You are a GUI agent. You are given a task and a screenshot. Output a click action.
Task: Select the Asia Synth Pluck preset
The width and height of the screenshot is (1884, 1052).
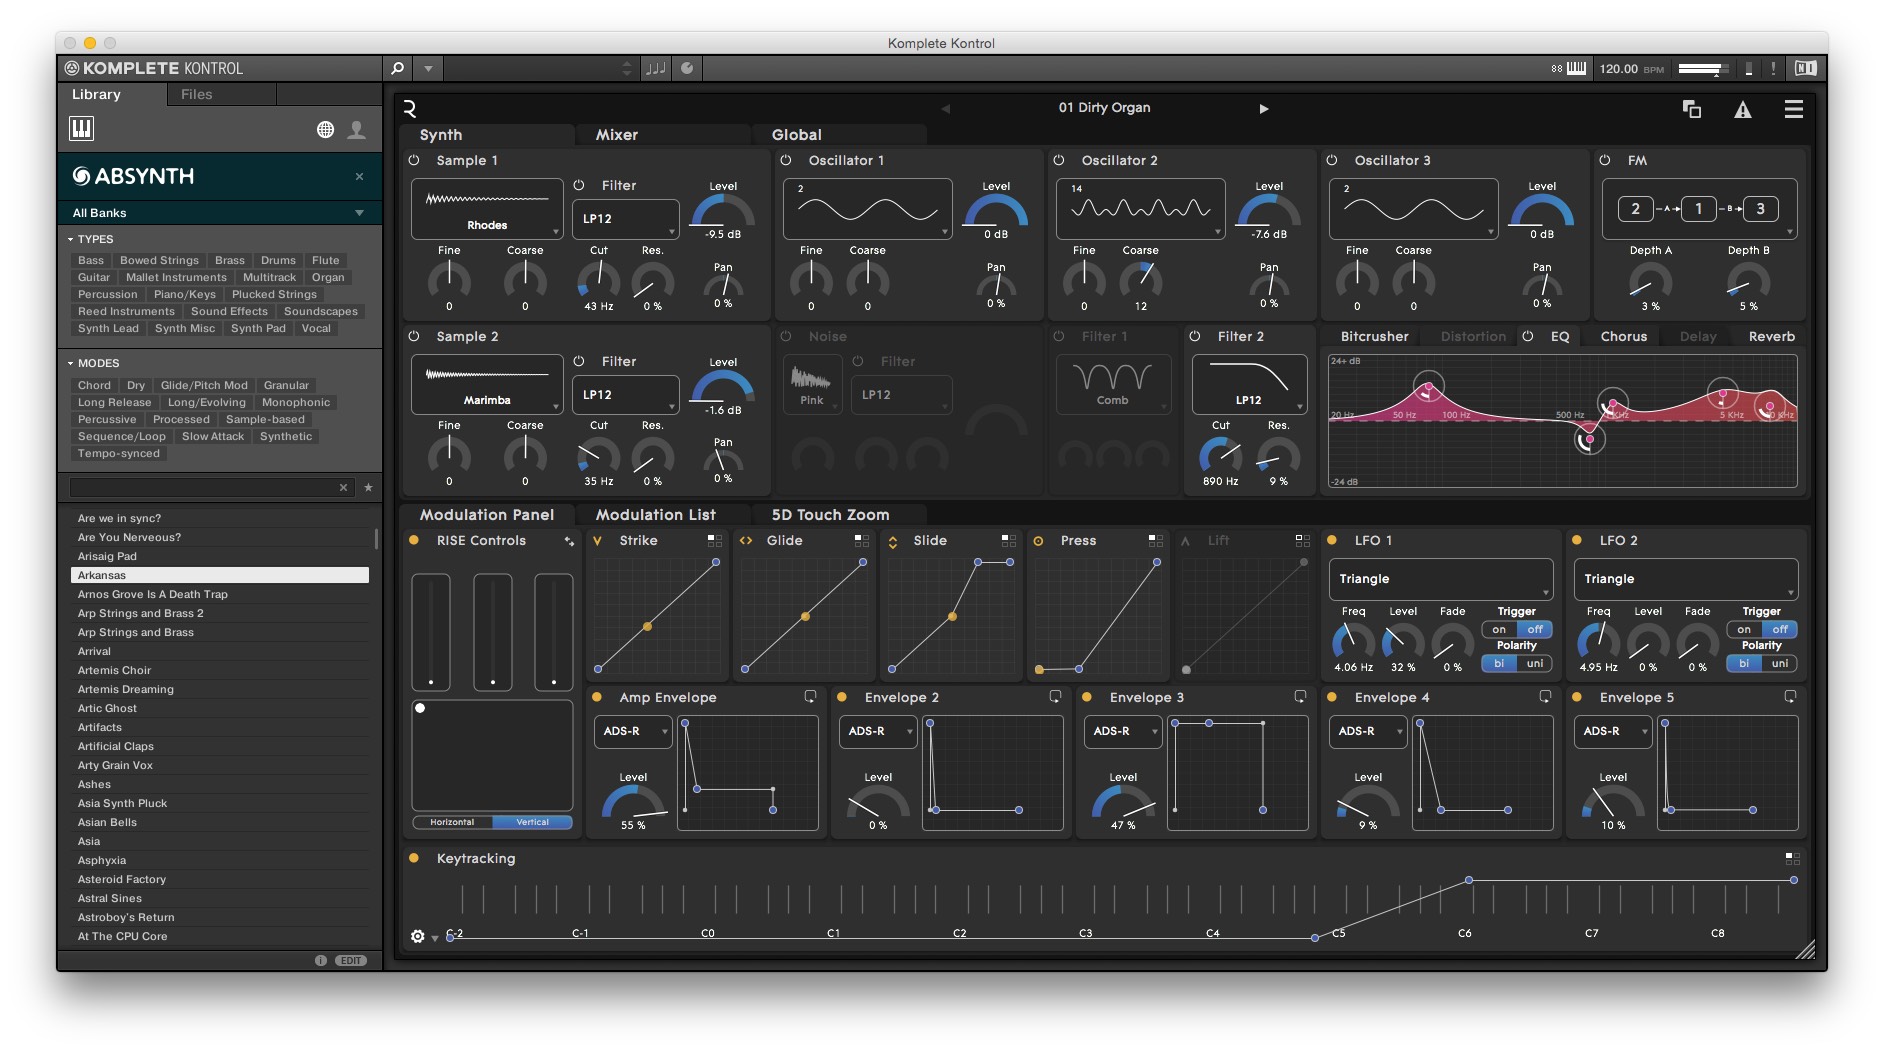[x=122, y=803]
